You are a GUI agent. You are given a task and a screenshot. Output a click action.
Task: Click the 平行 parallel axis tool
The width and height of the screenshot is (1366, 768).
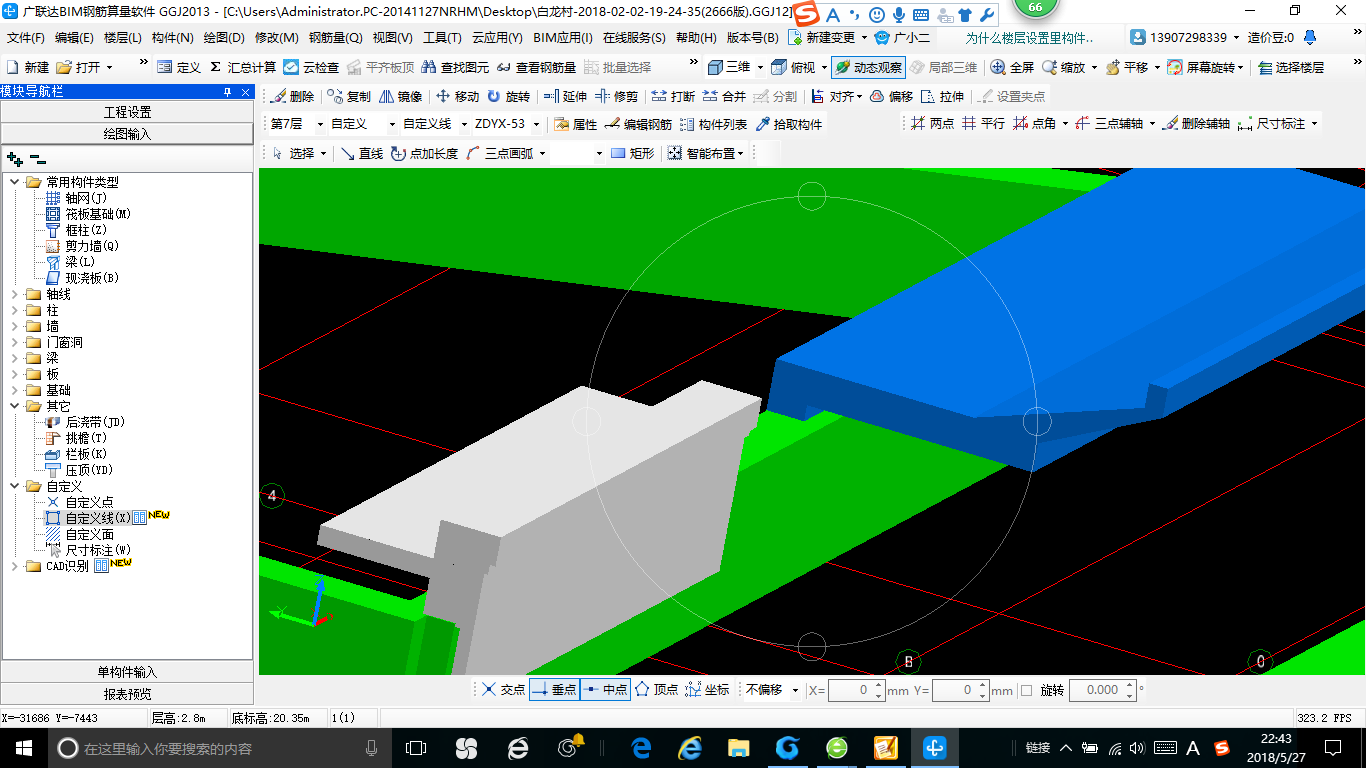(x=983, y=124)
